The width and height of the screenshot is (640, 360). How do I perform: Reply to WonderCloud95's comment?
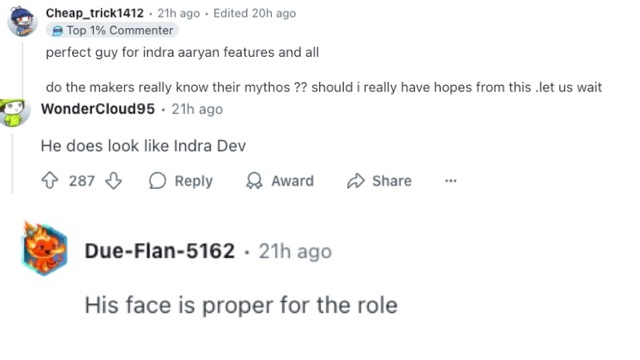[x=181, y=180]
